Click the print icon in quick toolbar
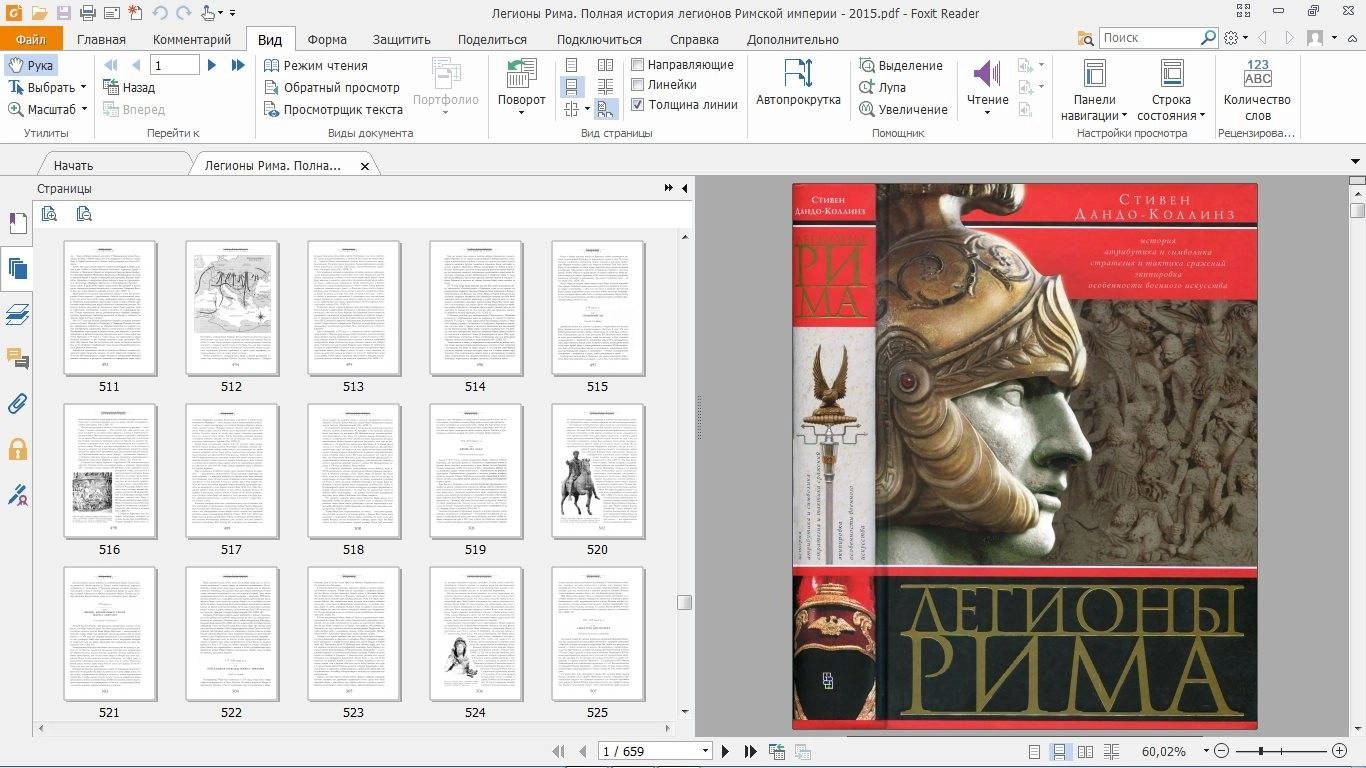 tap(88, 13)
